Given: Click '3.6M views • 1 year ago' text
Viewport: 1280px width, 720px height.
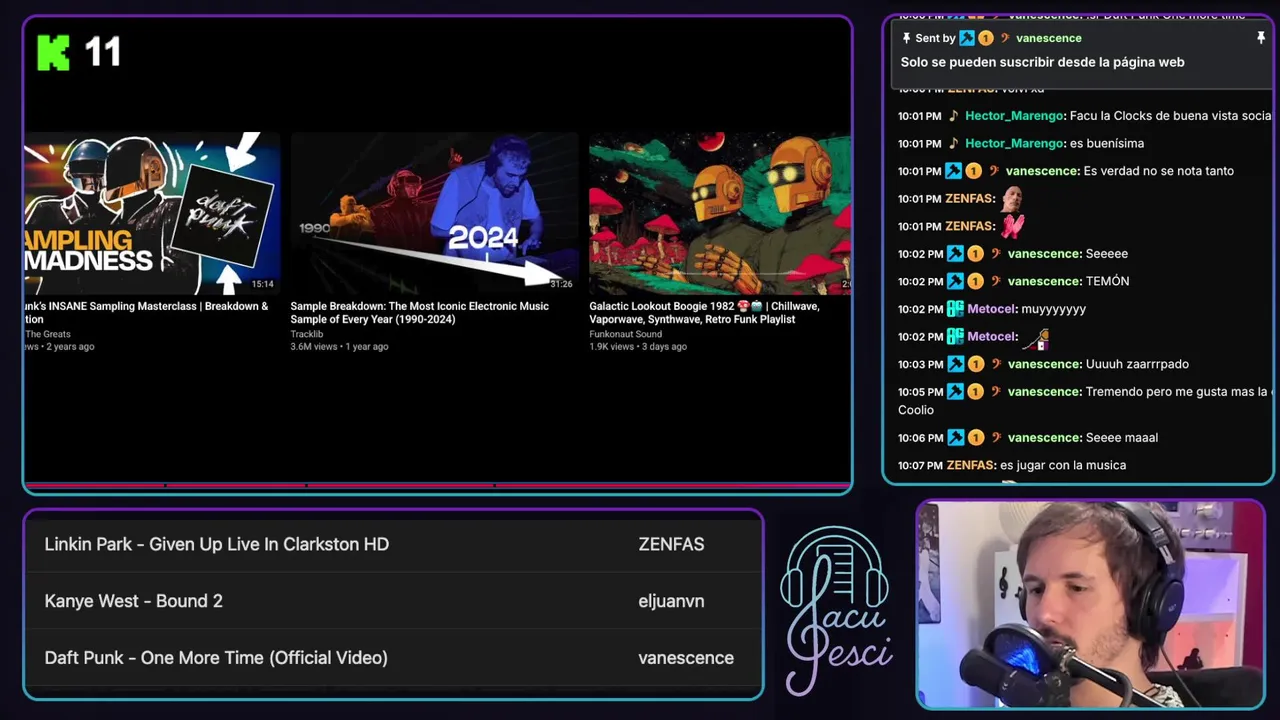Looking at the screenshot, I should [x=339, y=347].
